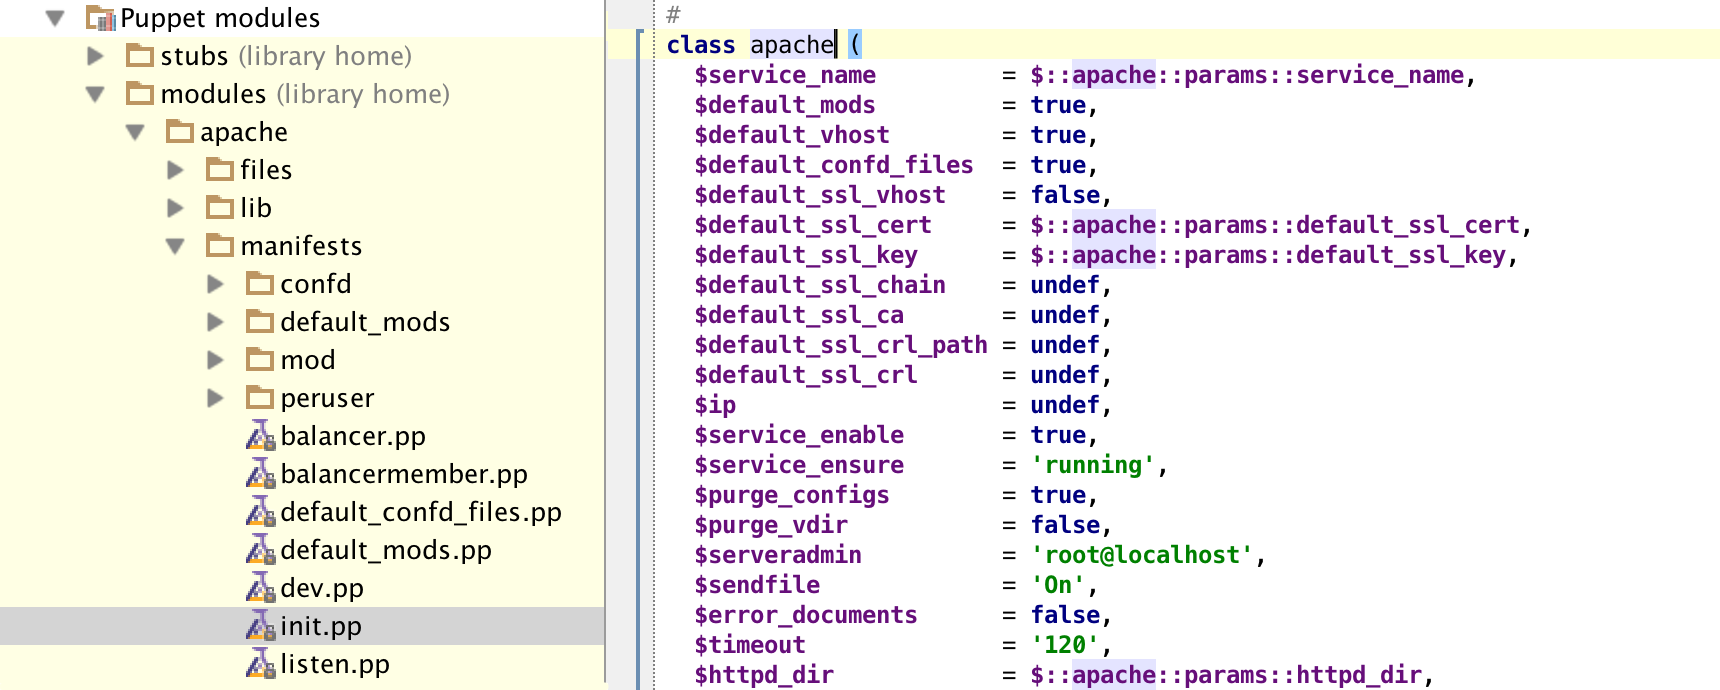1720x690 pixels.
Task: Expand the peruser folder
Action: (215, 398)
